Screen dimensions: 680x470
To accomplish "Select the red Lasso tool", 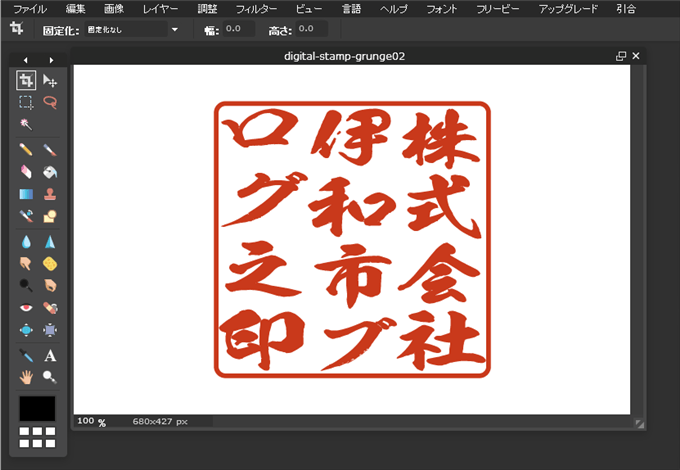I will coord(50,102).
